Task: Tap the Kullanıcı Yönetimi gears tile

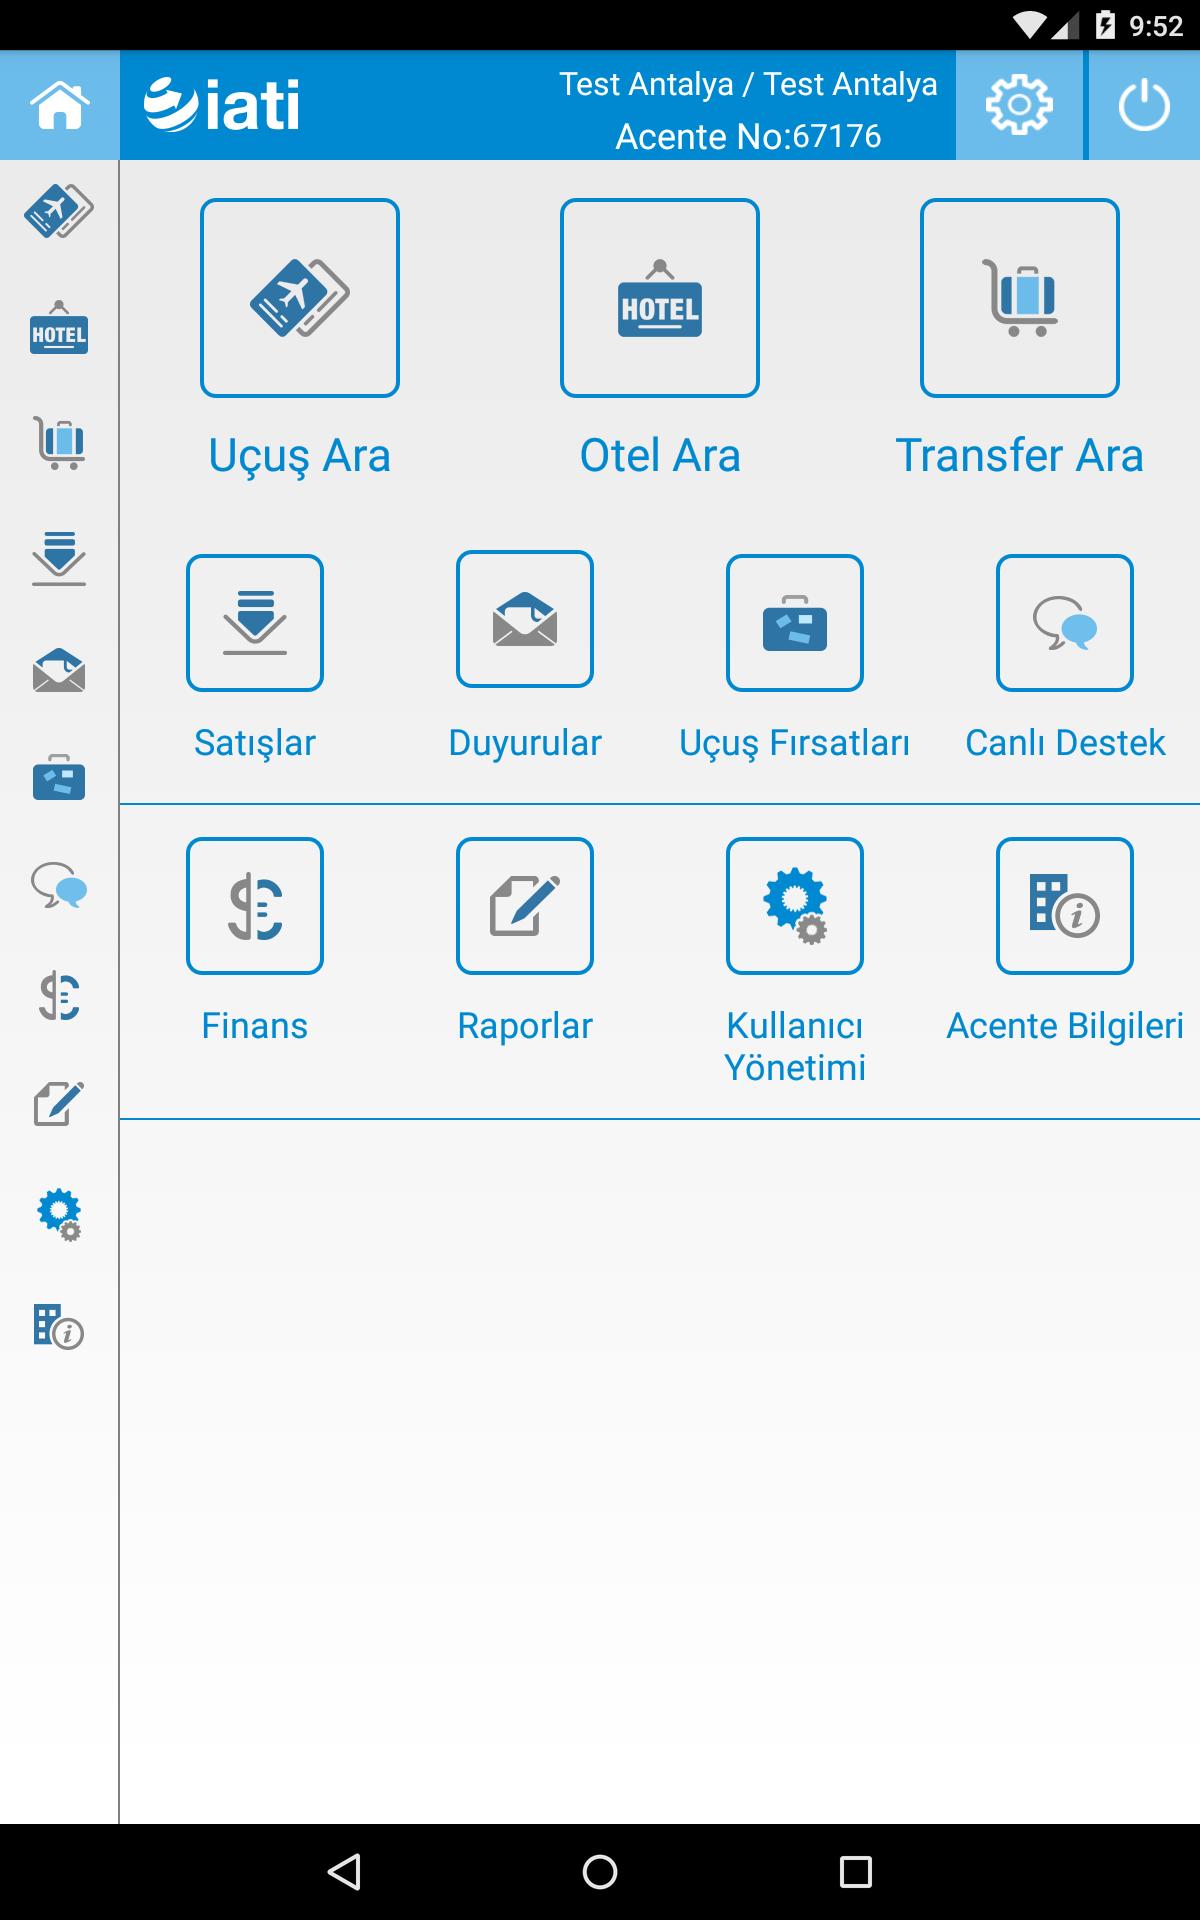Action: [x=795, y=906]
